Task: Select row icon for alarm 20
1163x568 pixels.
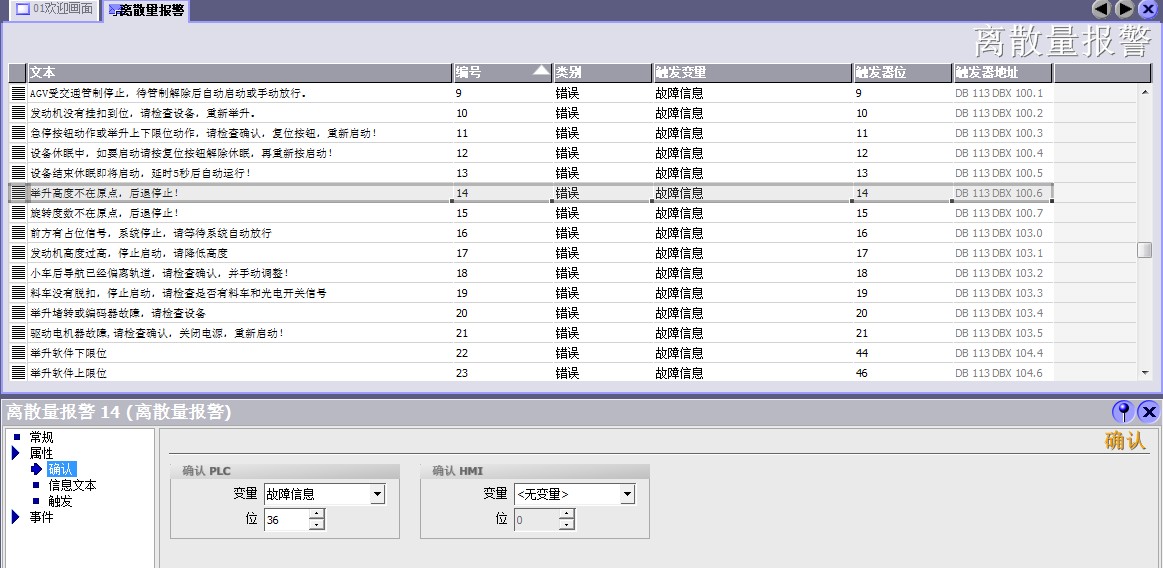Action: tap(19, 313)
